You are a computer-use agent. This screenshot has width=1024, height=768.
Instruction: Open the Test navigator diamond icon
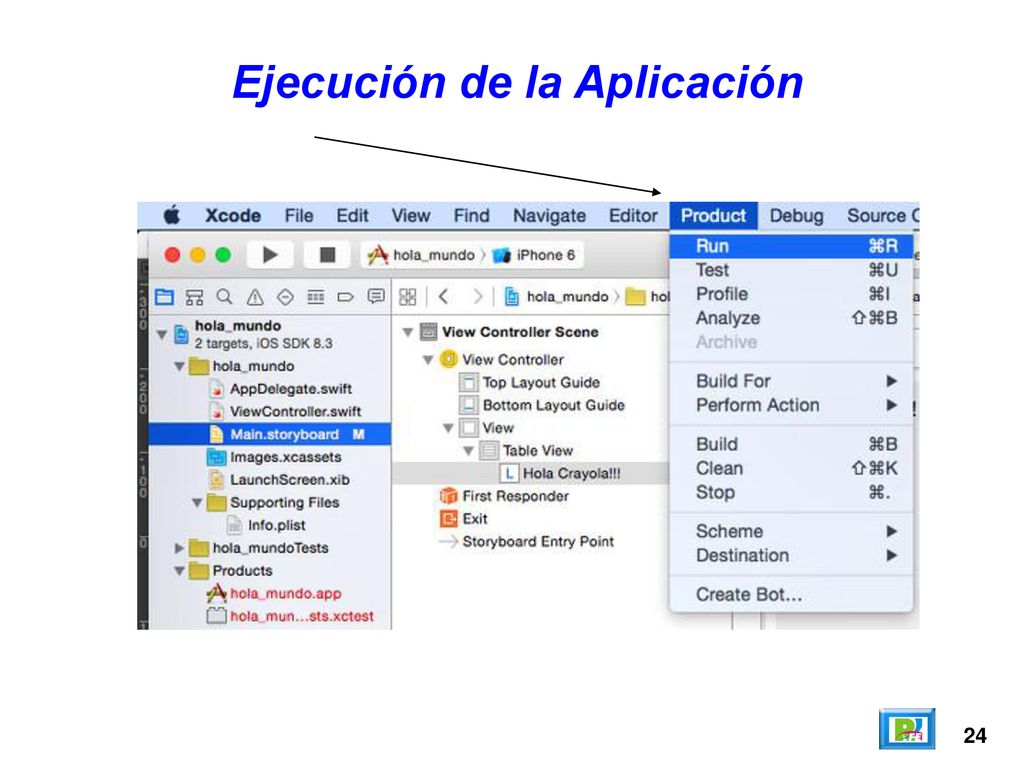pyautogui.click(x=285, y=298)
